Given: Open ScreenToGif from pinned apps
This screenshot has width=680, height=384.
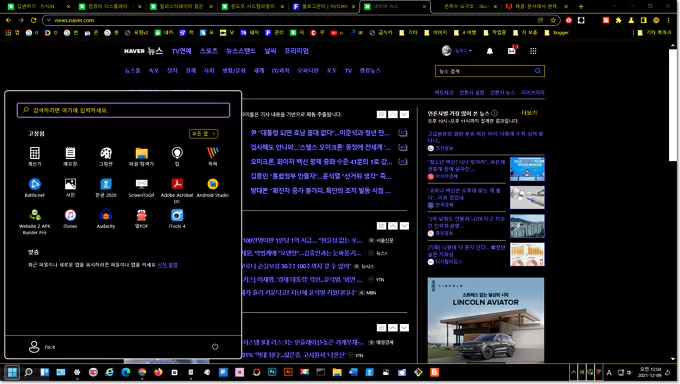Looking at the screenshot, I should point(141,187).
